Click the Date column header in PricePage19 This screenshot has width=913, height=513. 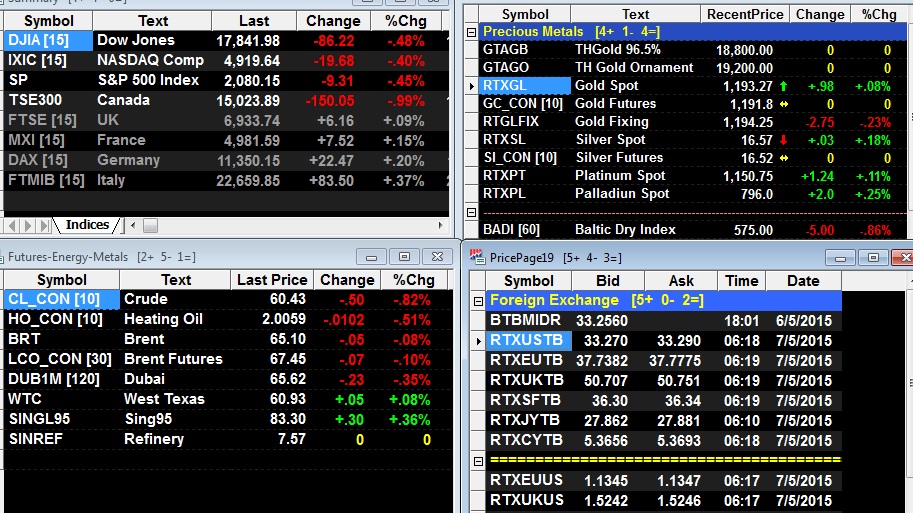click(x=803, y=281)
